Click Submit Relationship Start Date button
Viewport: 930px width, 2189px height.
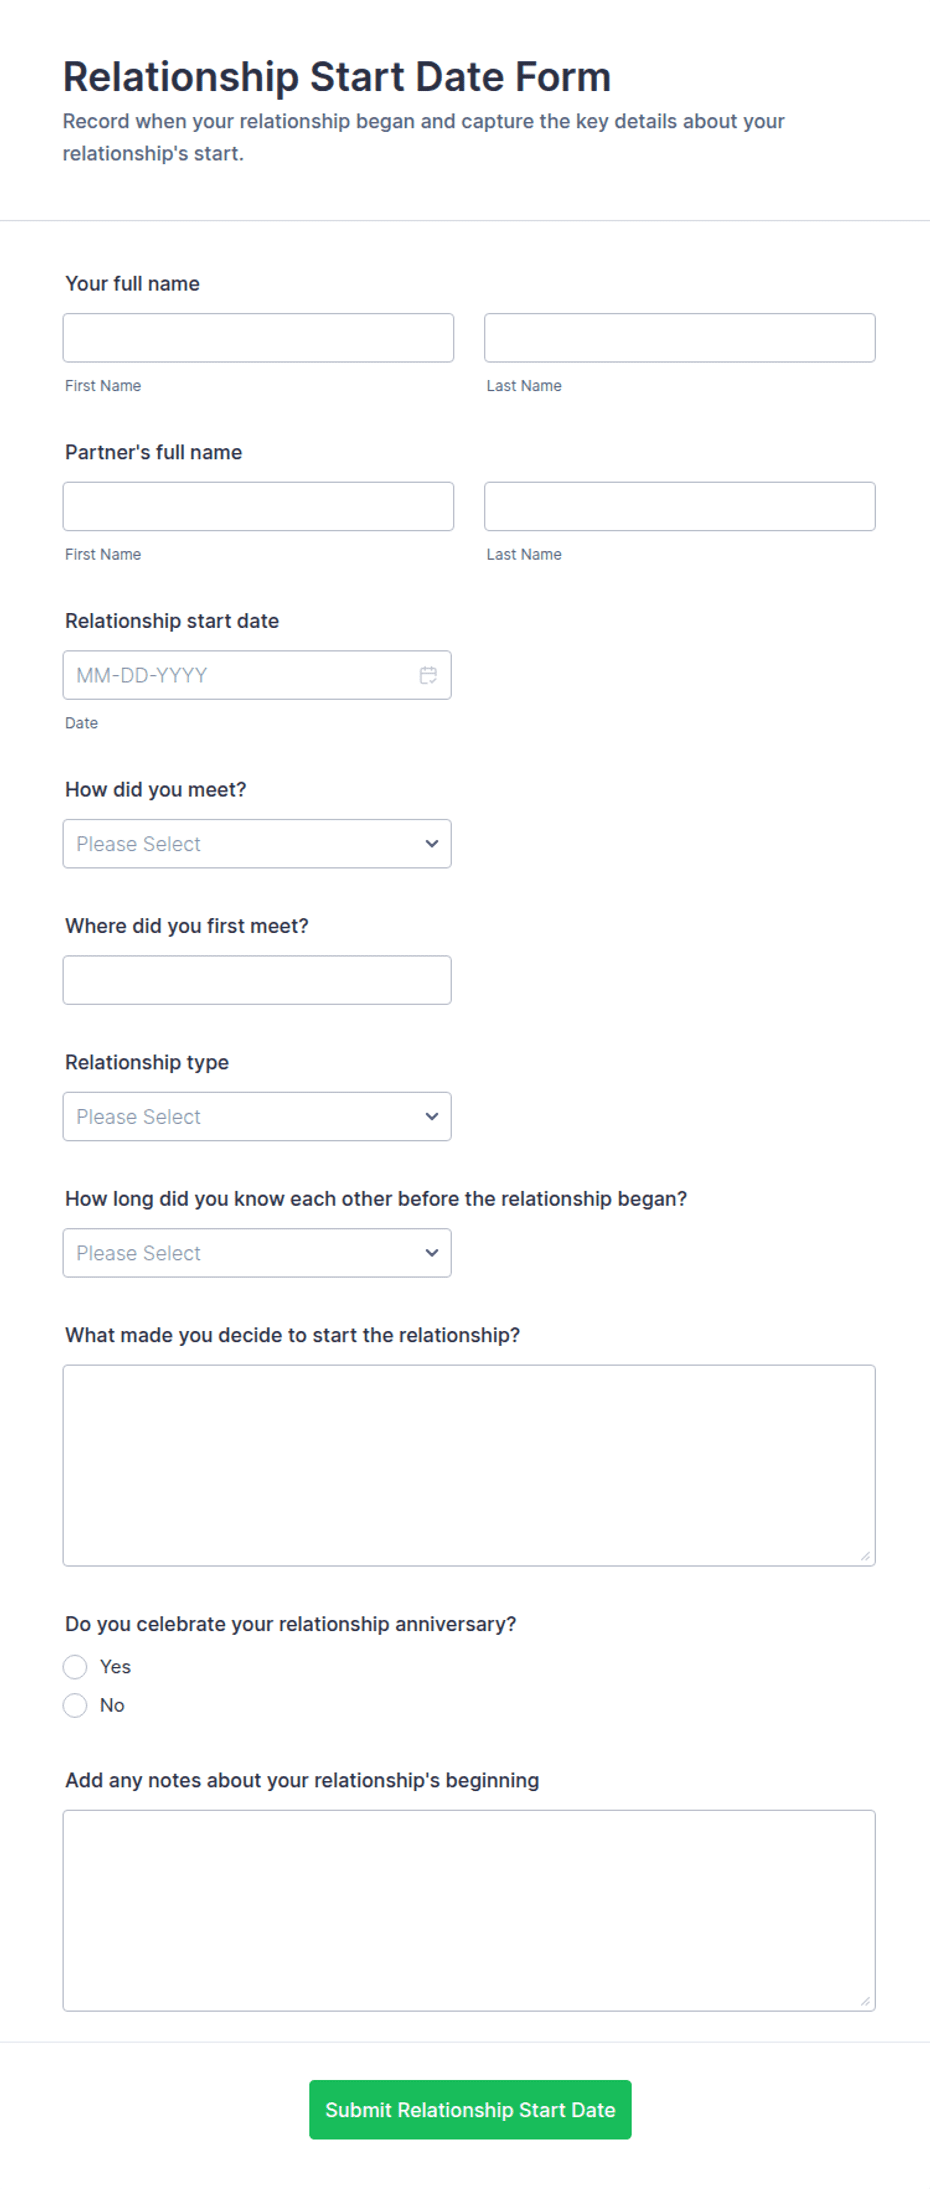[470, 2110]
